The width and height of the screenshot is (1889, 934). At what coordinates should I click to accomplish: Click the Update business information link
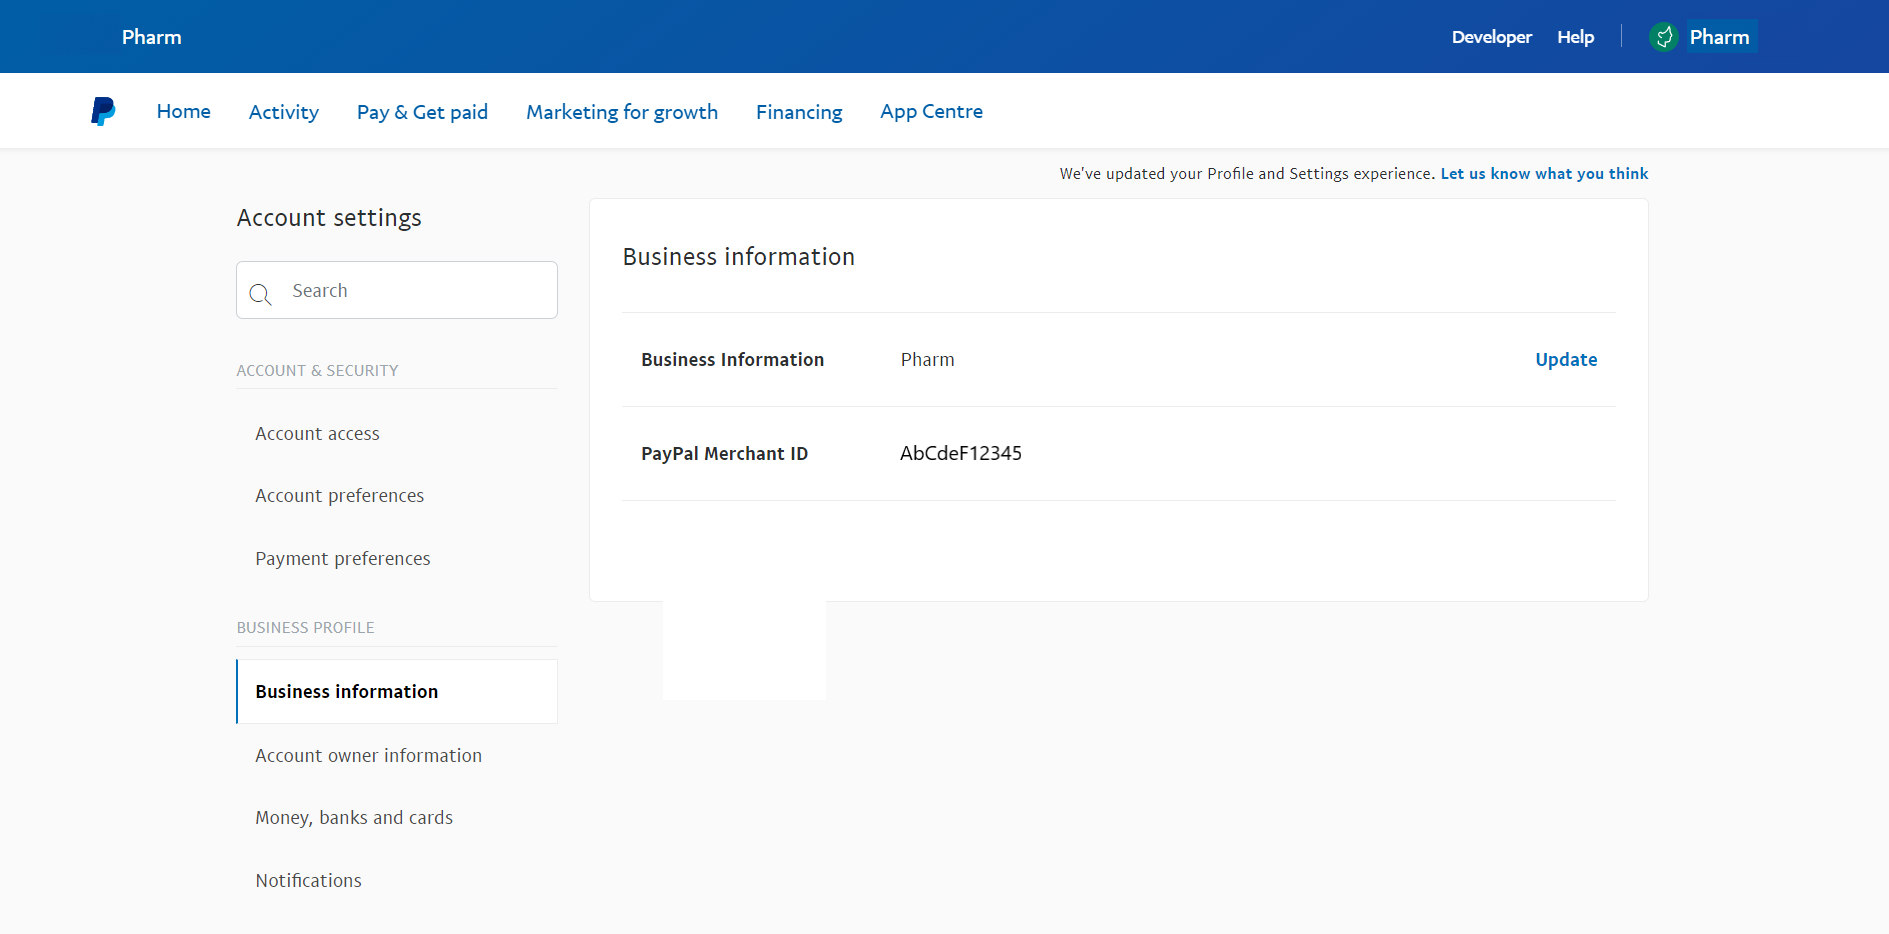click(x=1566, y=359)
